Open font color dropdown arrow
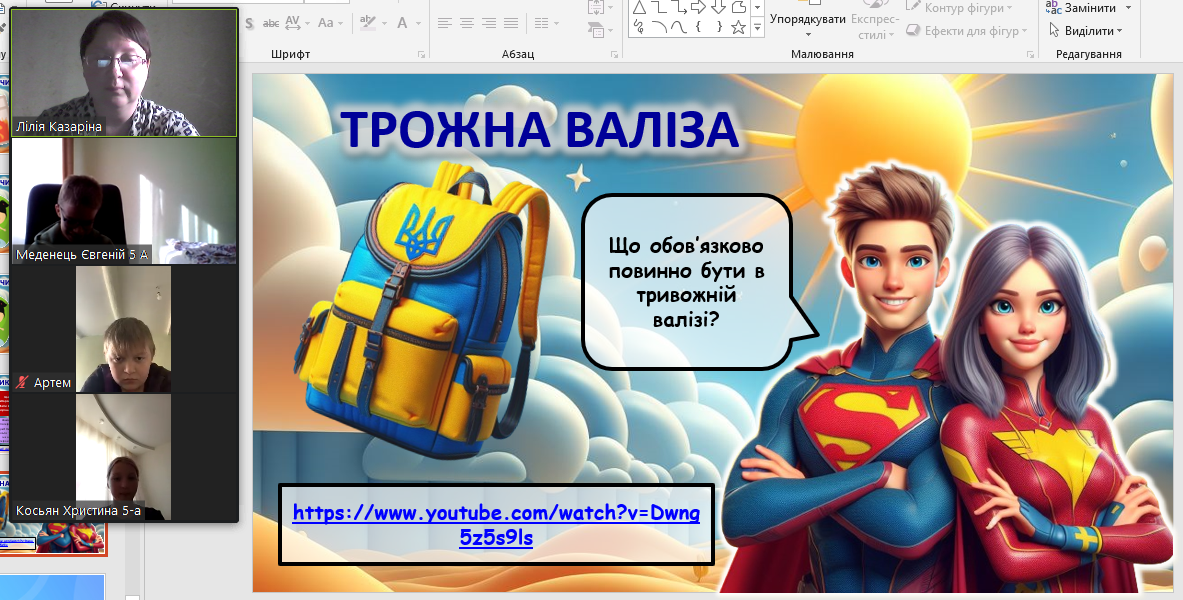The image size is (1183, 600). 417,23
